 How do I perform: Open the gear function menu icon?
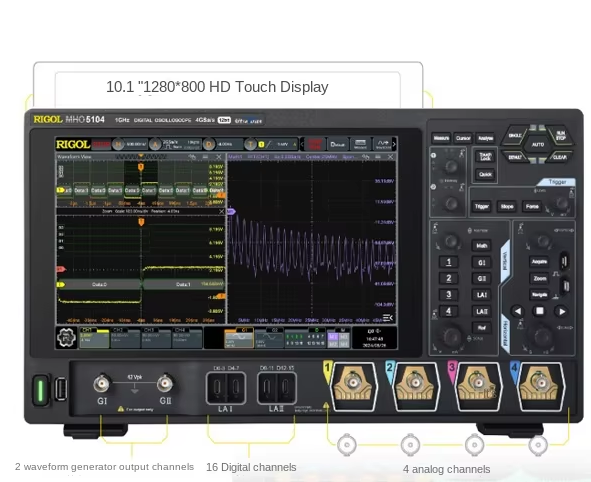point(66,338)
